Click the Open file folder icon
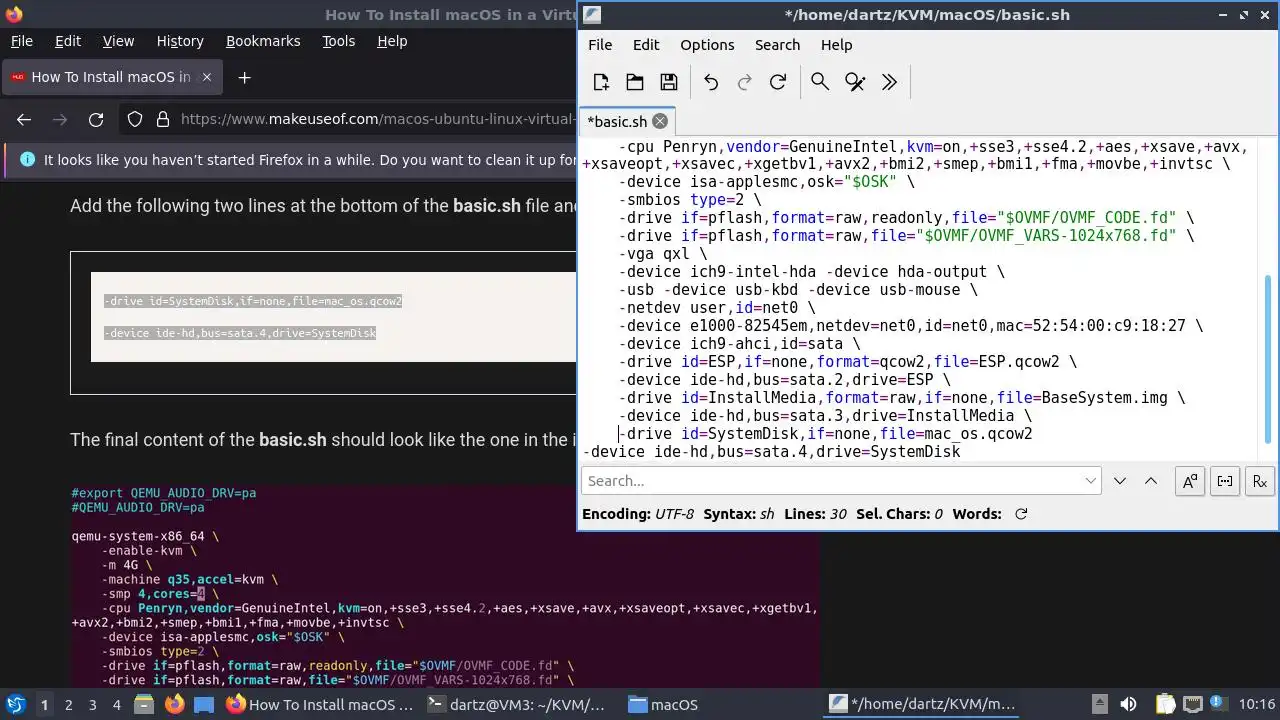The image size is (1280, 720). coord(635,82)
